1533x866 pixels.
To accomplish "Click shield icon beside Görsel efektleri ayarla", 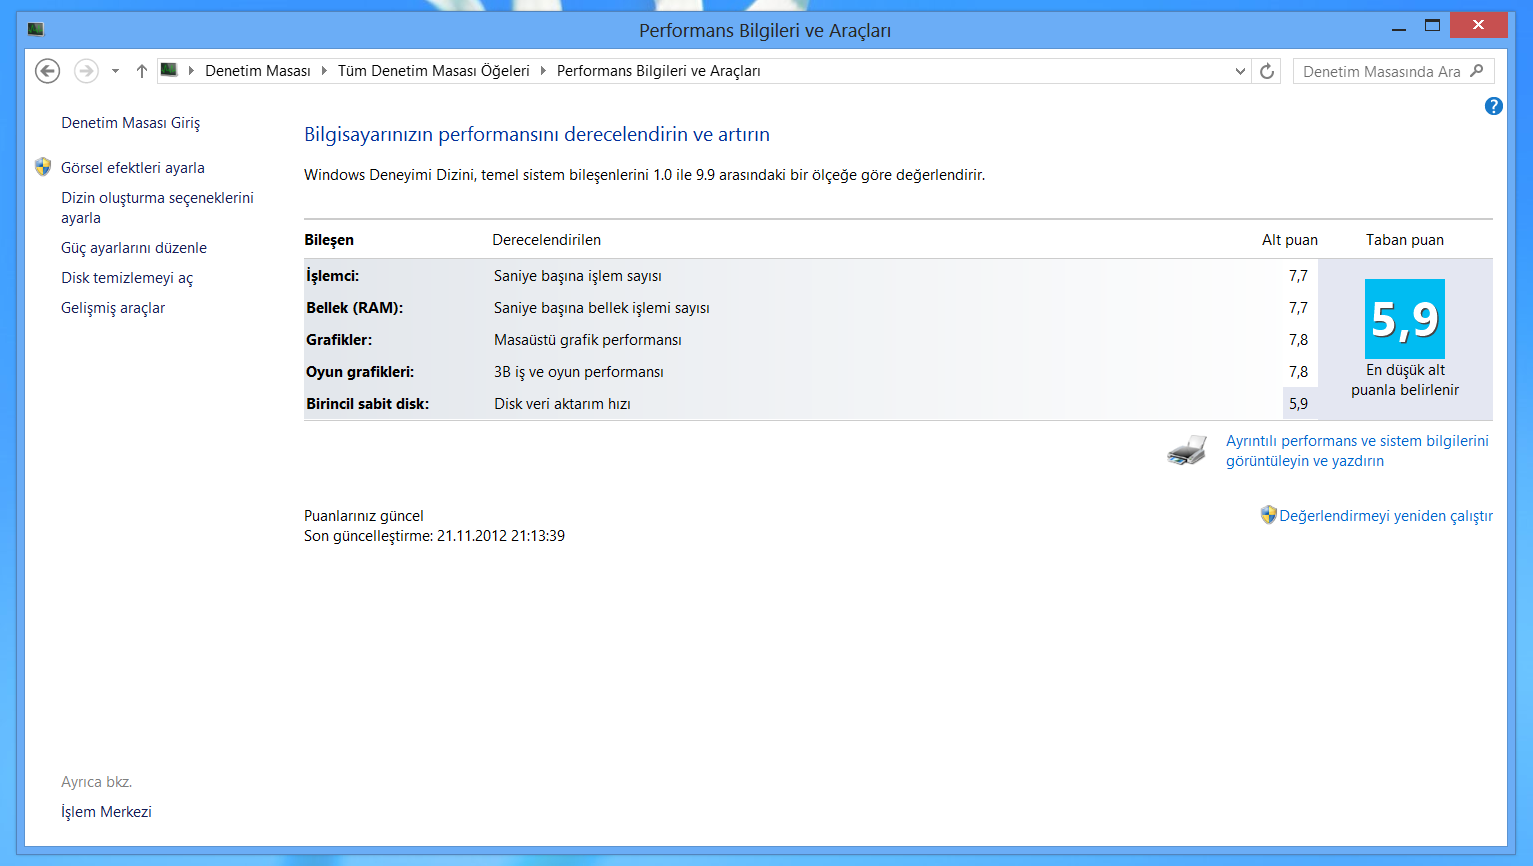I will pos(43,167).
